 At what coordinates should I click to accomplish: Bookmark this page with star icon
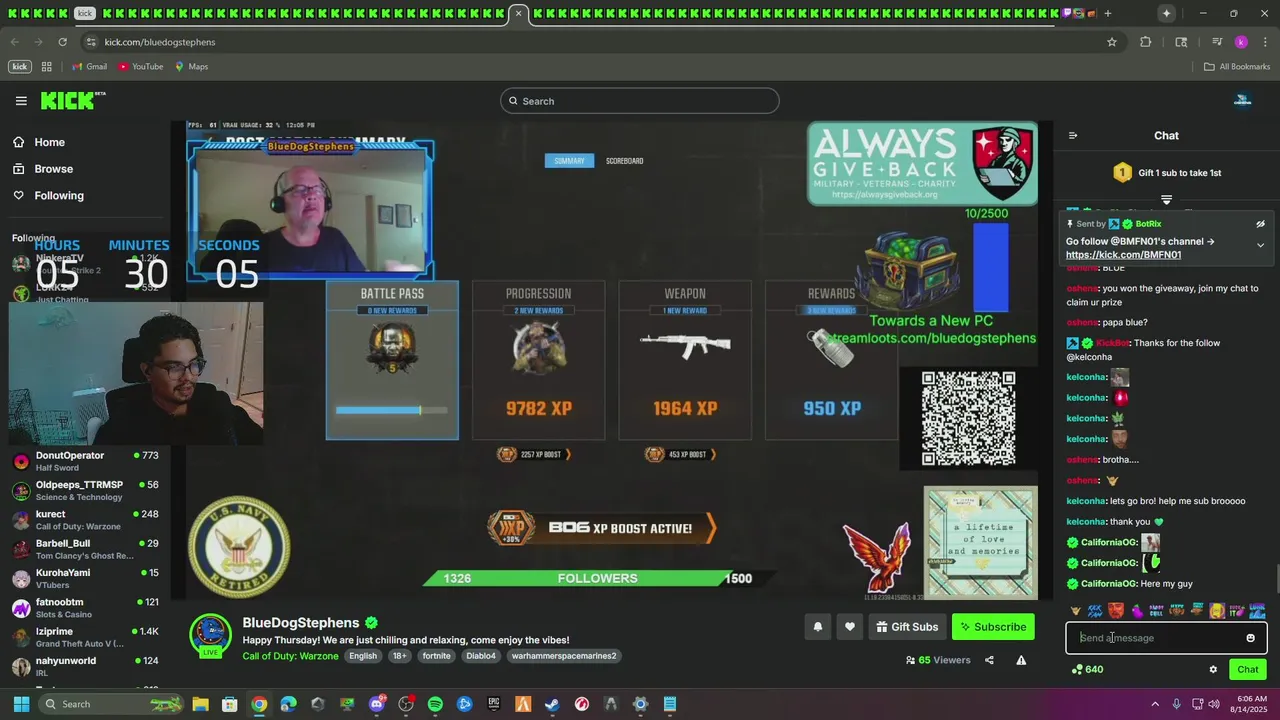point(1111,42)
